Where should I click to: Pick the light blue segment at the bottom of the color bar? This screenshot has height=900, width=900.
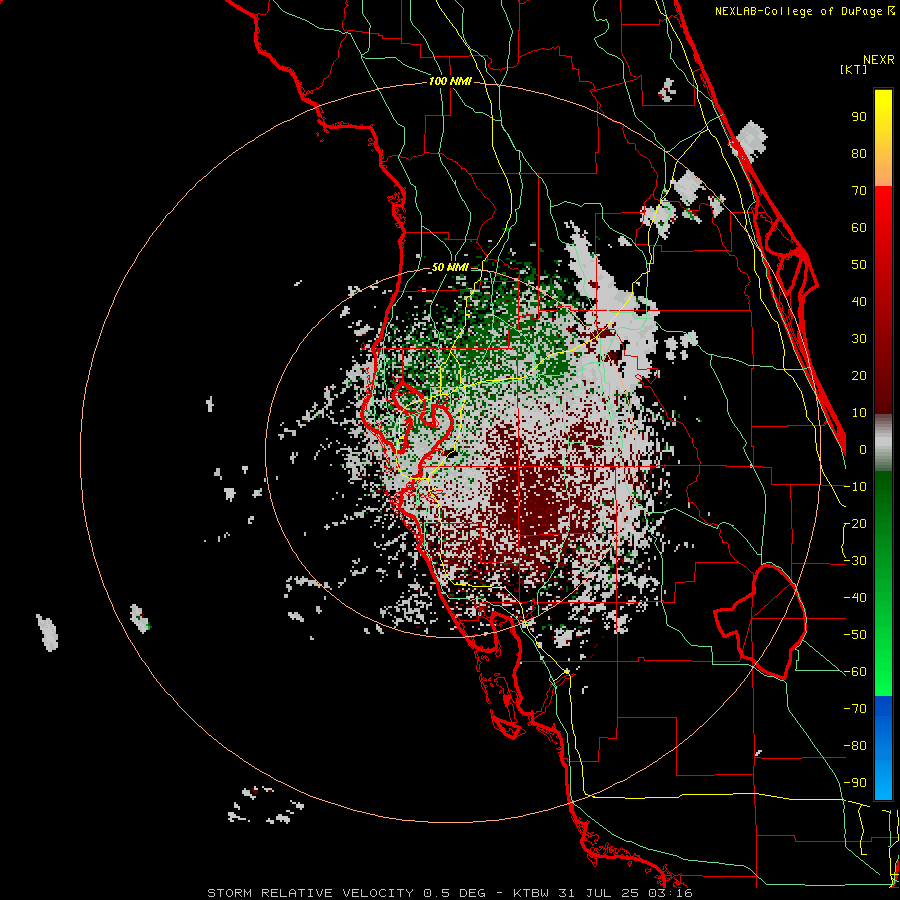pyautogui.click(x=883, y=778)
